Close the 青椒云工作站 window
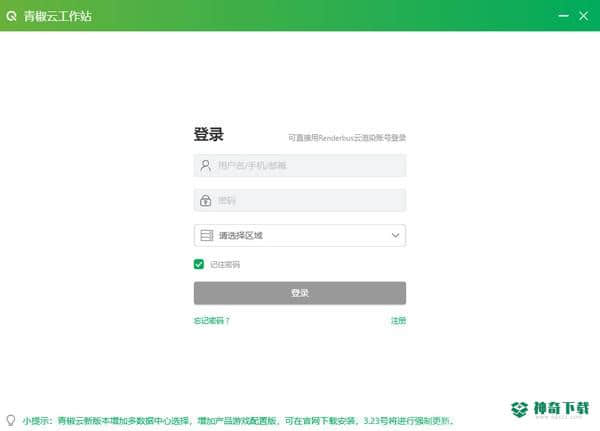This screenshot has width=600, height=431. (584, 16)
